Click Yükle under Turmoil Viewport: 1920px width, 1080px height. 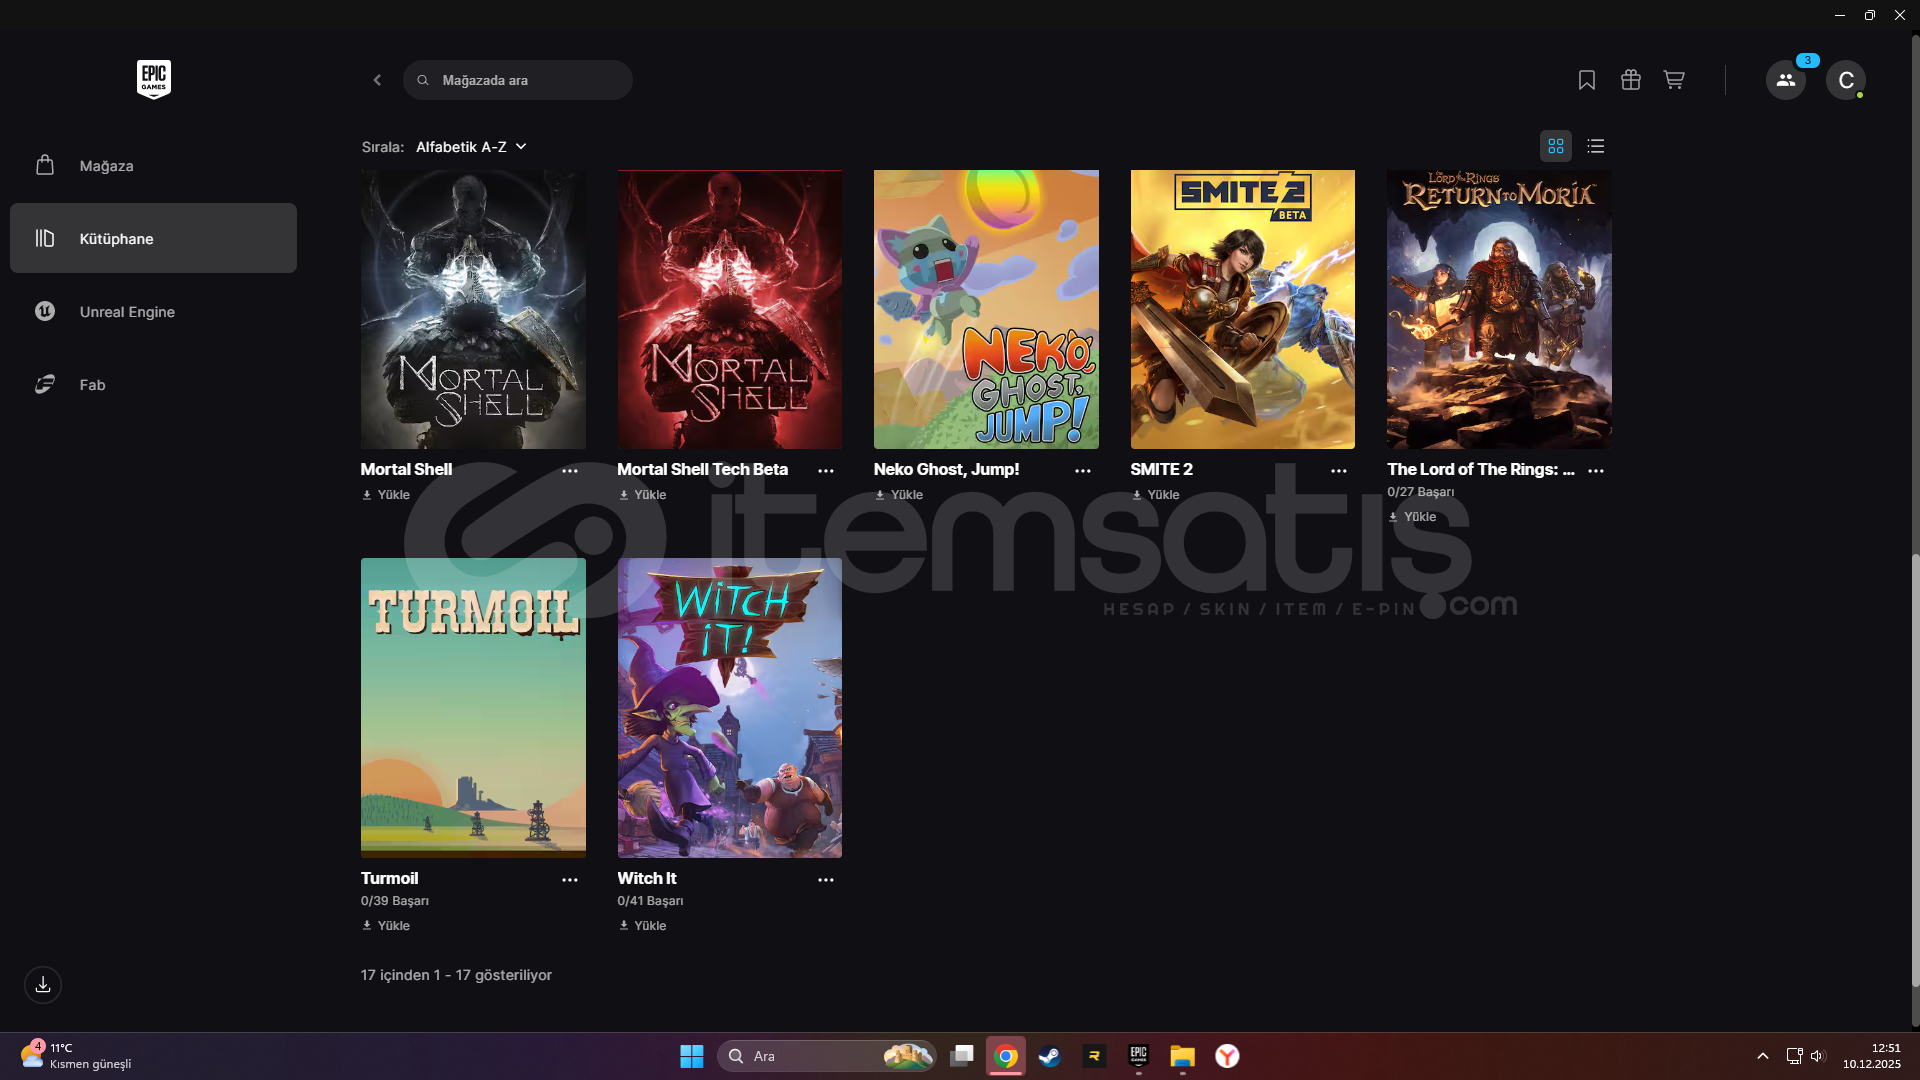click(x=386, y=926)
